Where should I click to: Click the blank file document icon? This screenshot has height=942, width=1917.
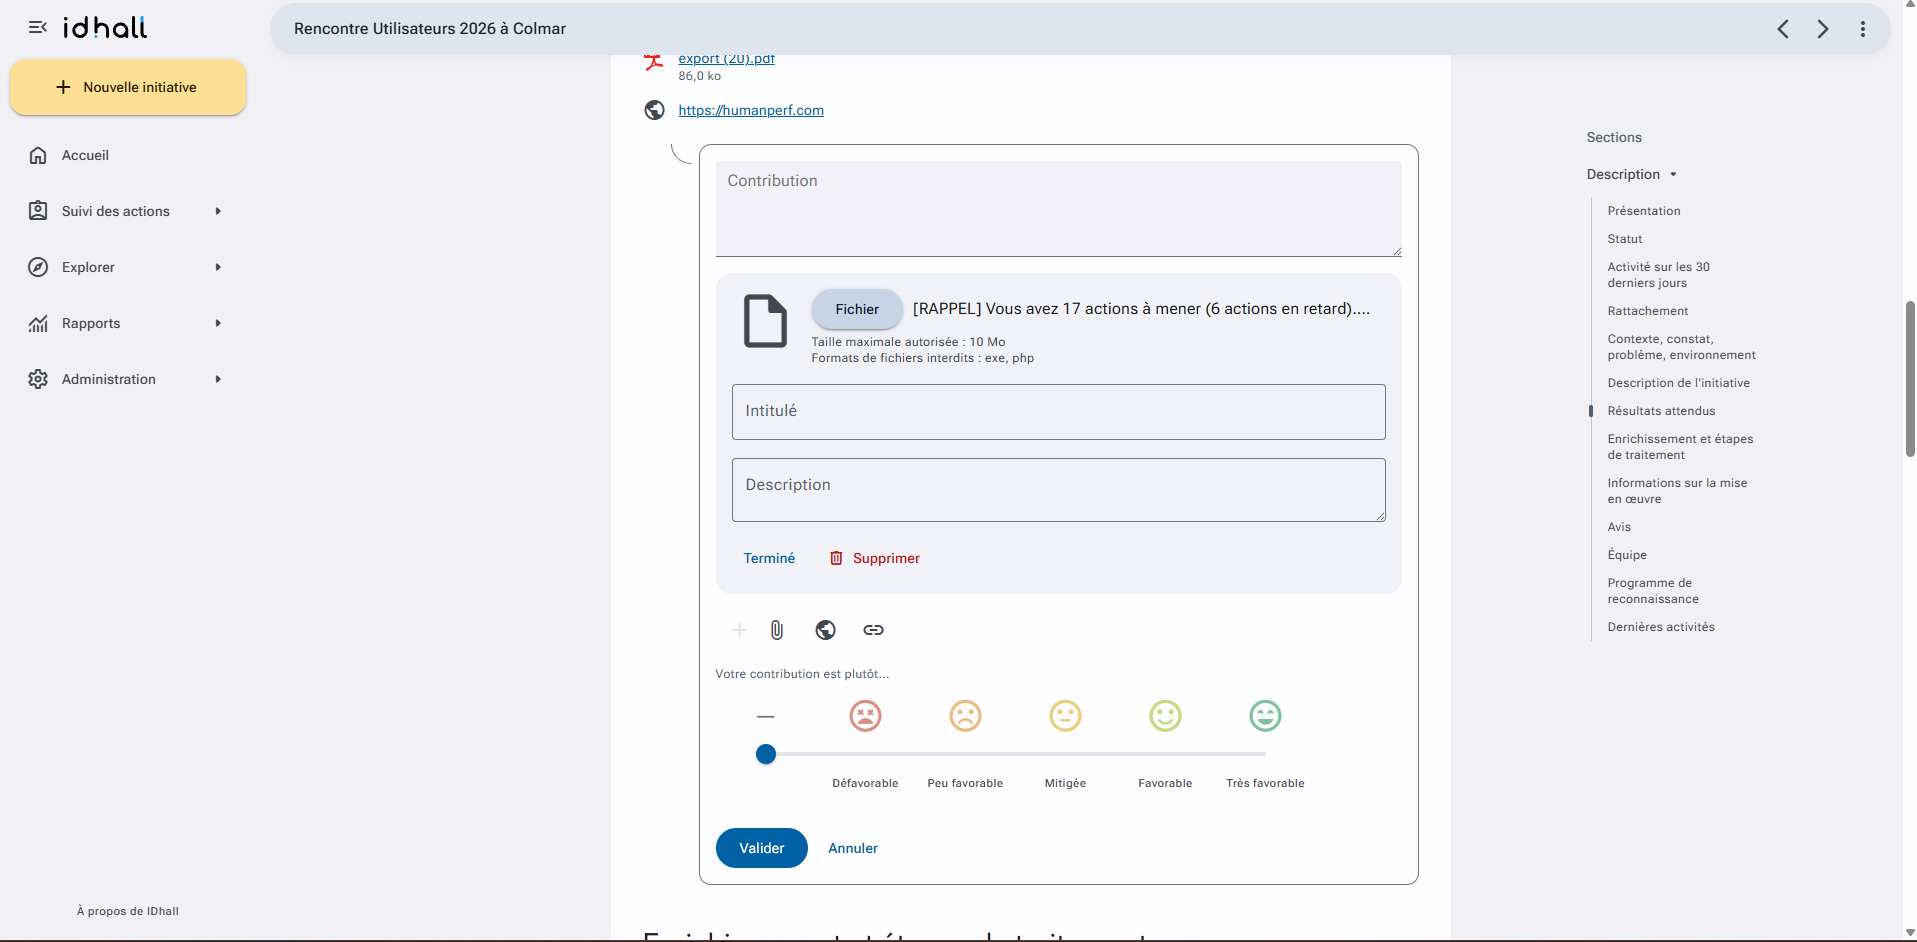[765, 321]
